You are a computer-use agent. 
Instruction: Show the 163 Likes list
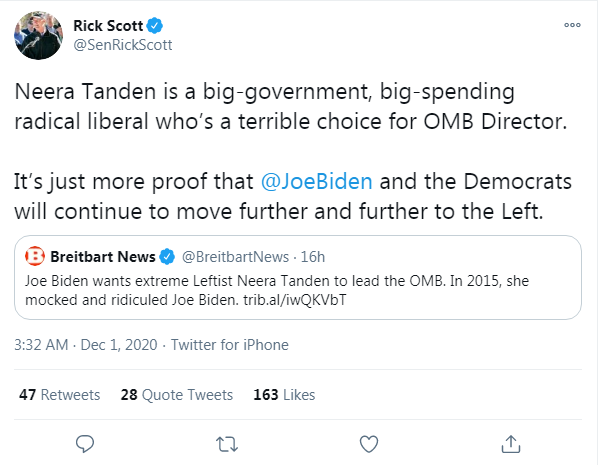[x=284, y=395]
